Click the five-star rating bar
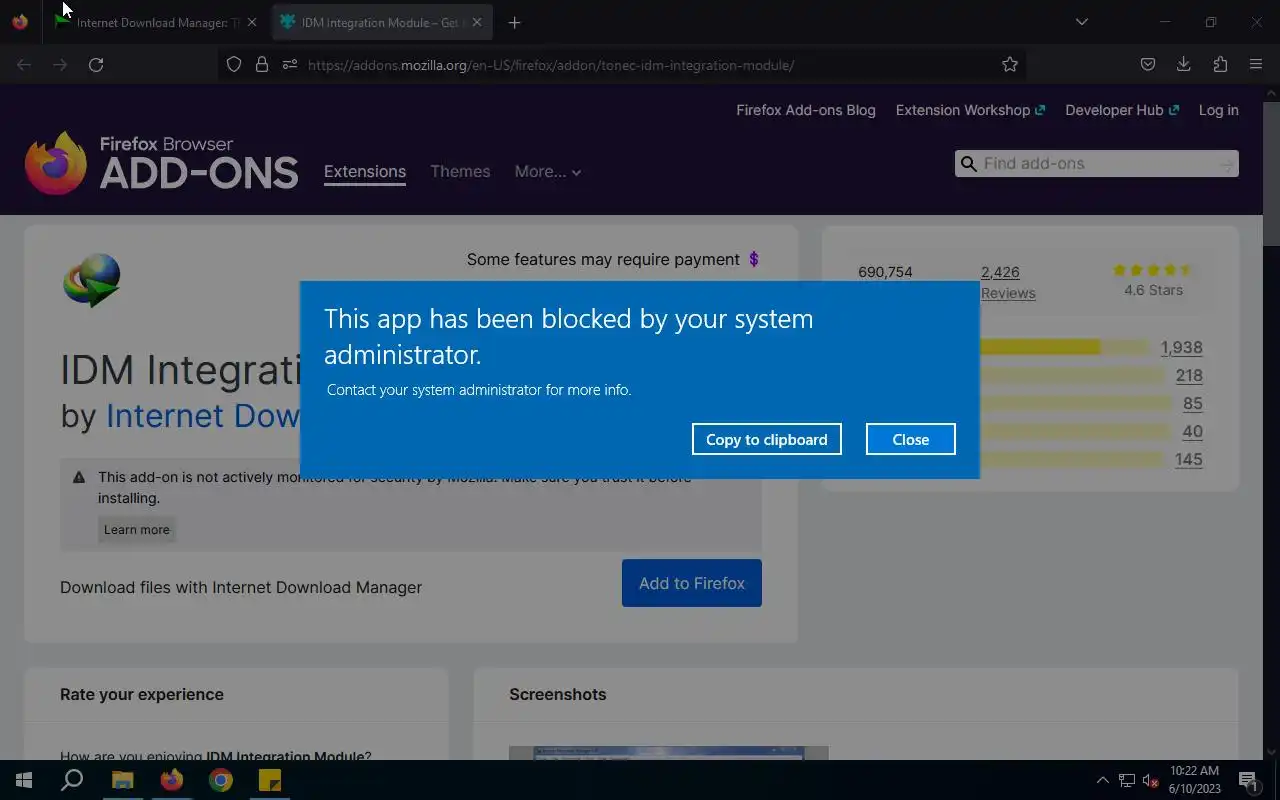The height and width of the screenshot is (800, 1280). click(x=1064, y=347)
